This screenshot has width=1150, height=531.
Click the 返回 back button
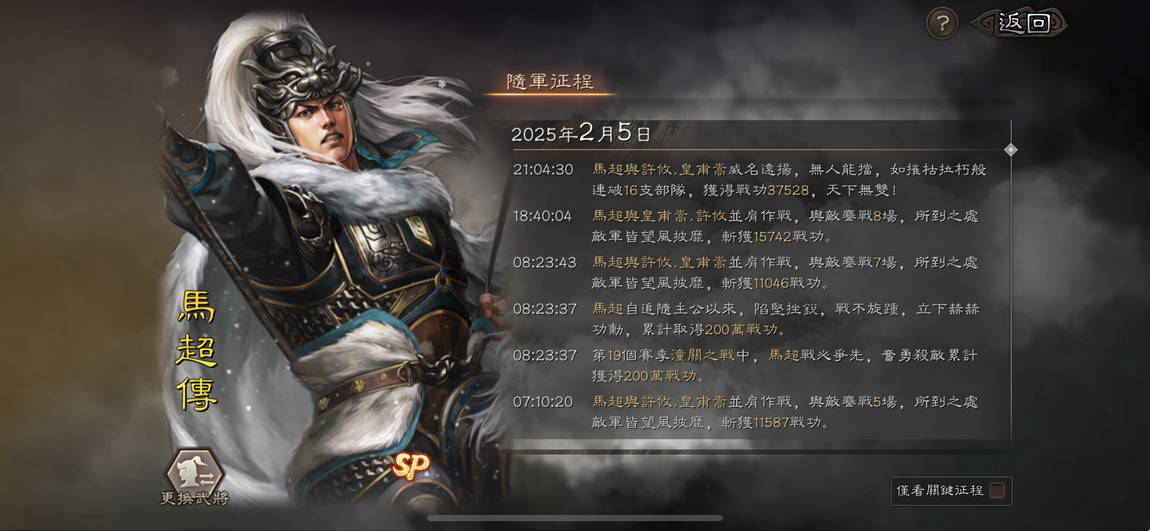pos(1020,23)
